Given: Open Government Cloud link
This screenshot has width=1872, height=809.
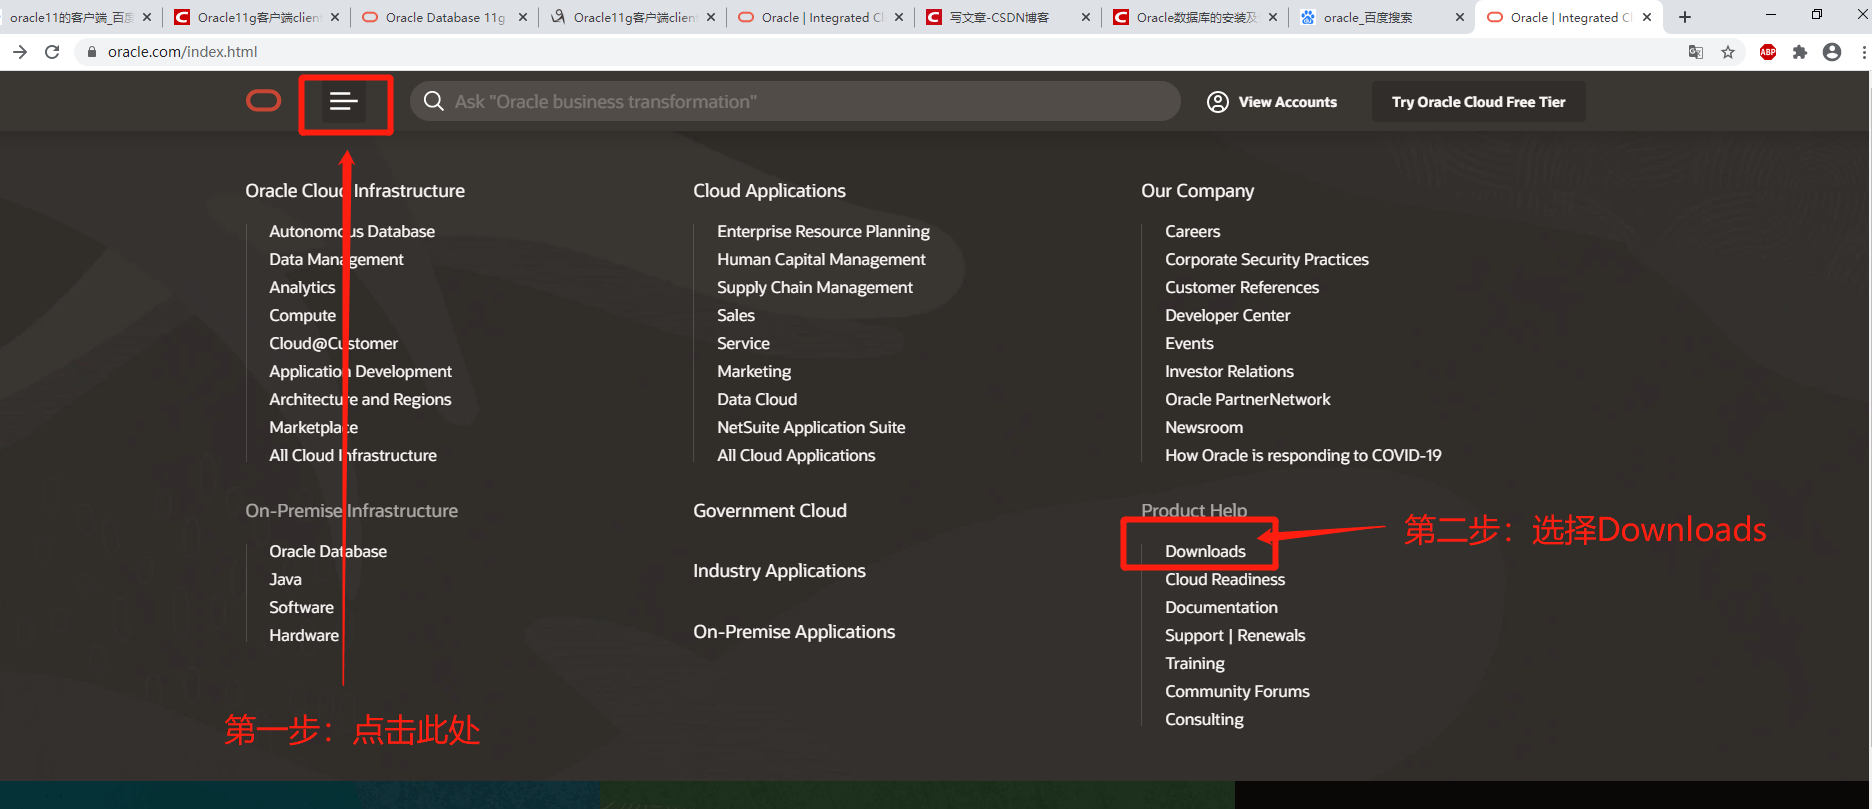Looking at the screenshot, I should point(770,510).
